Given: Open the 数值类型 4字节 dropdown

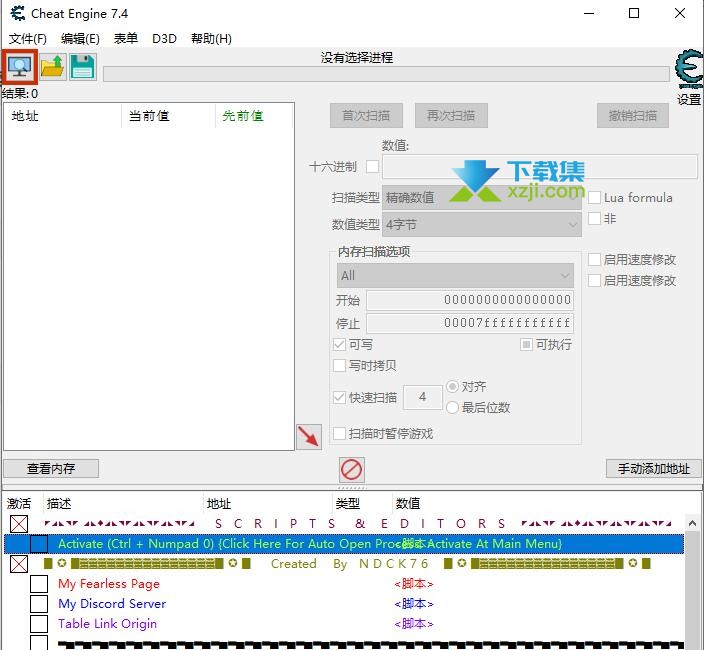Looking at the screenshot, I should click(x=482, y=224).
